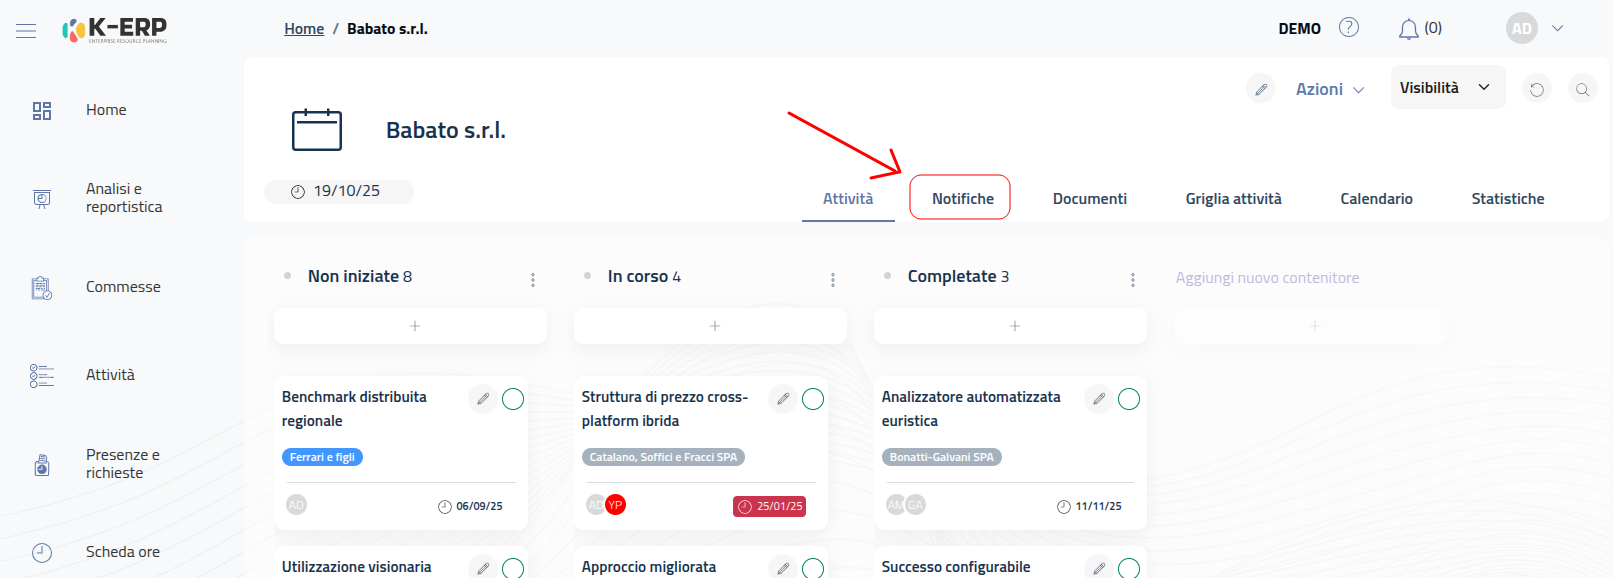Mark Benchmark distribuita regionale as complete
This screenshot has height=578, width=1613.
pos(513,399)
